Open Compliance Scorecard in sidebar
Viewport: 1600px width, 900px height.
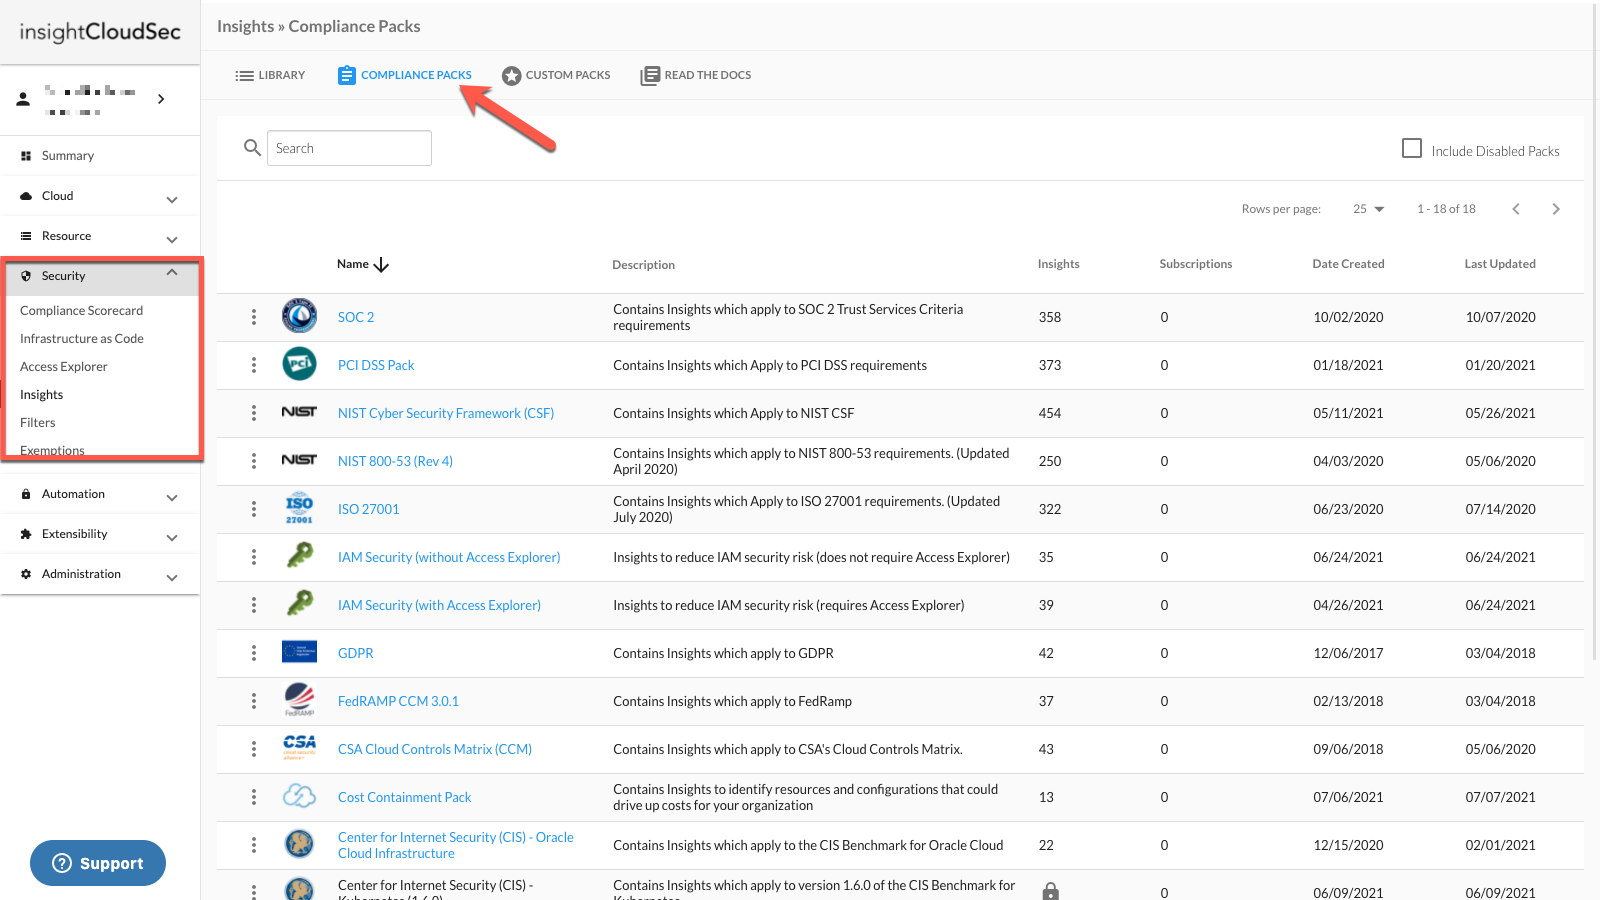(81, 311)
